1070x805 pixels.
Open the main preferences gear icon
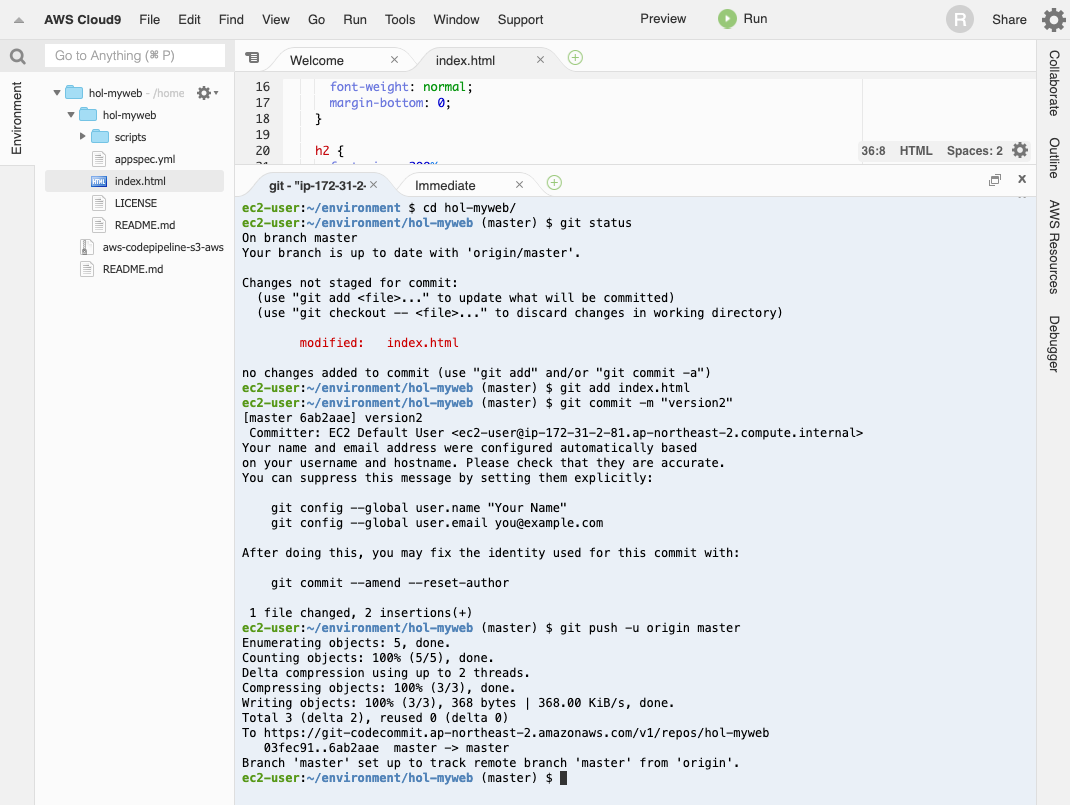(x=1054, y=19)
